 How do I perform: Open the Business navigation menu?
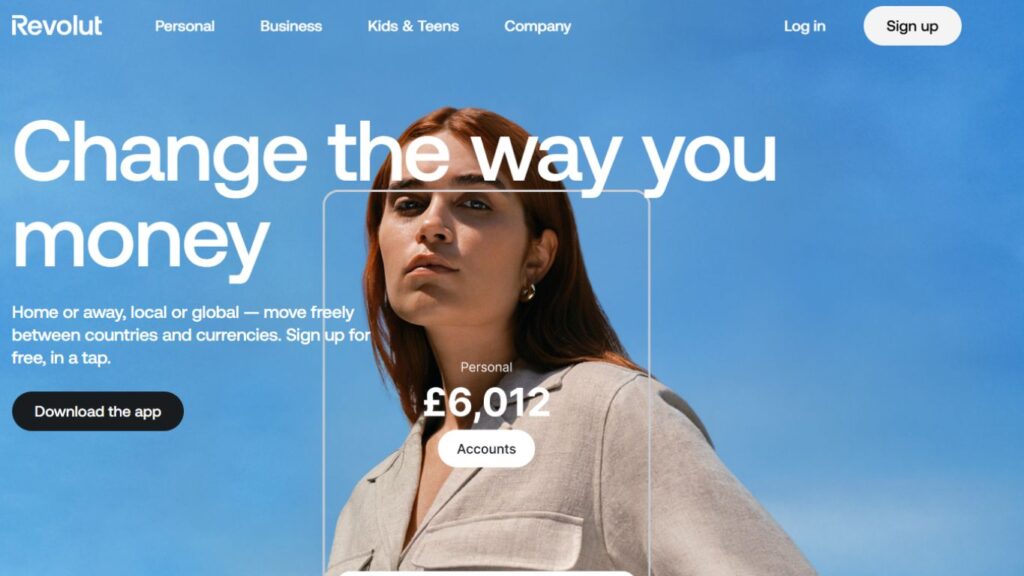291,26
